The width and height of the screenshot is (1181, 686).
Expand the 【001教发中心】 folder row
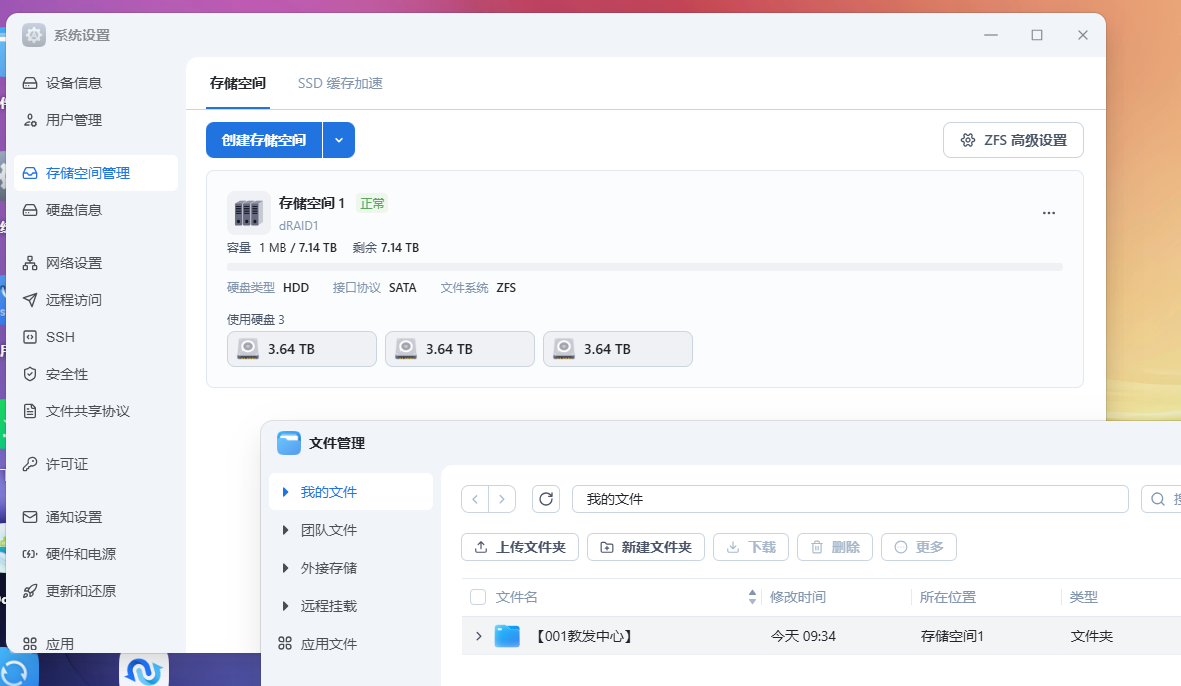coord(478,636)
